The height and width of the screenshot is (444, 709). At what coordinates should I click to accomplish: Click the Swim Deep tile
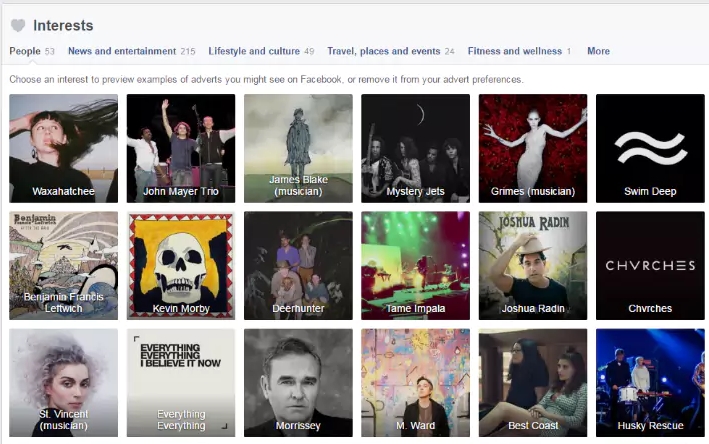650,148
